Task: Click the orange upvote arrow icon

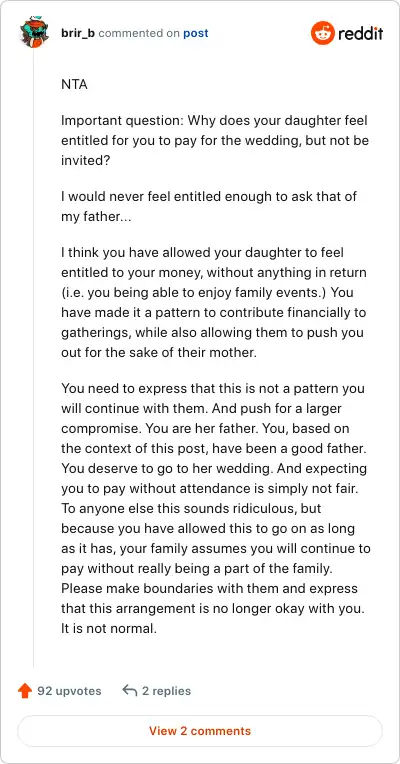Action: point(25,691)
